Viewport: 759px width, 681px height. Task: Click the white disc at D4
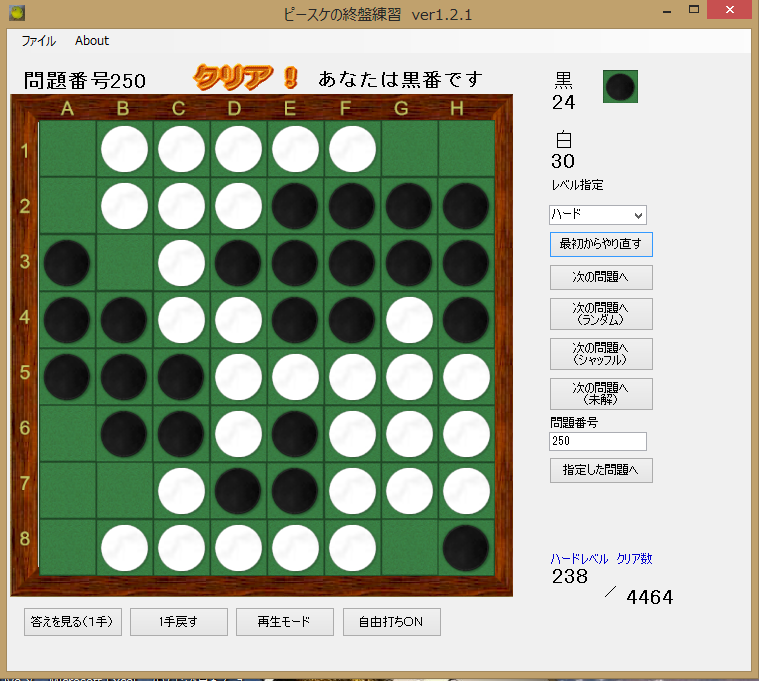[x=238, y=320]
